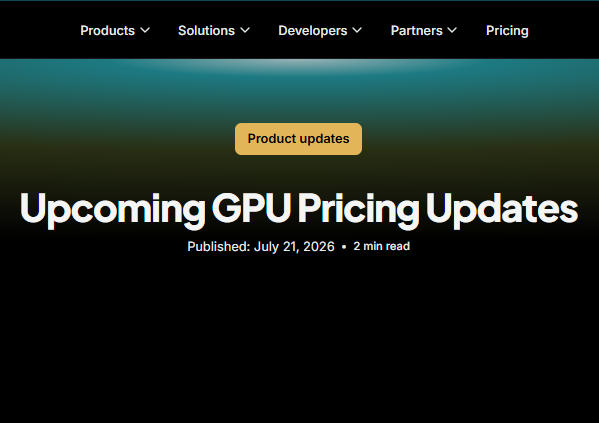Click the Published: July 21, 2026 date
Image resolution: width=599 pixels, height=423 pixels.
point(261,246)
